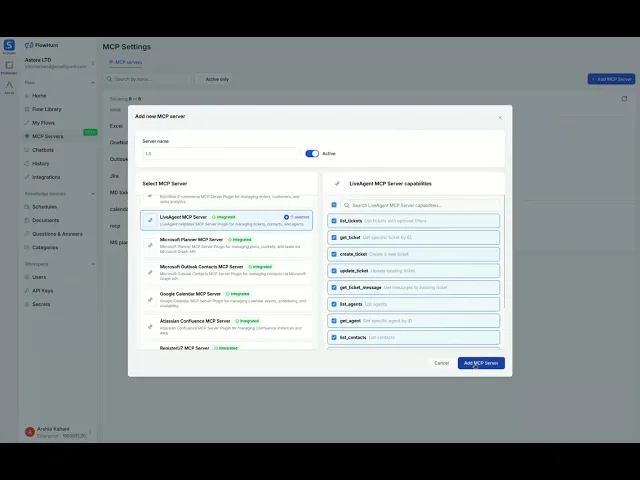Click the Categories sidebar icon
640x480 pixels.
pos(27,247)
